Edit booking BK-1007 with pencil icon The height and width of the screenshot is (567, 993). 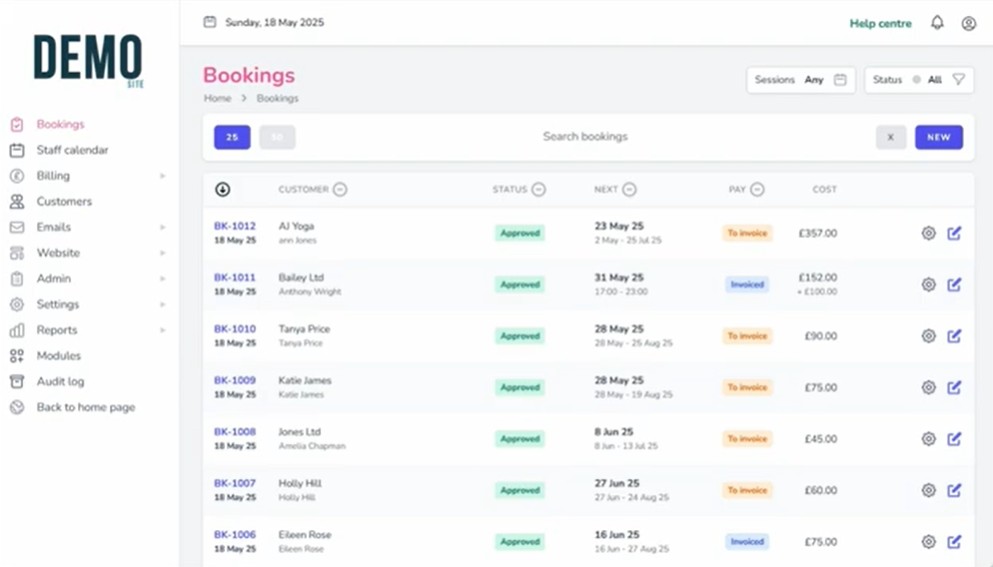tap(954, 490)
